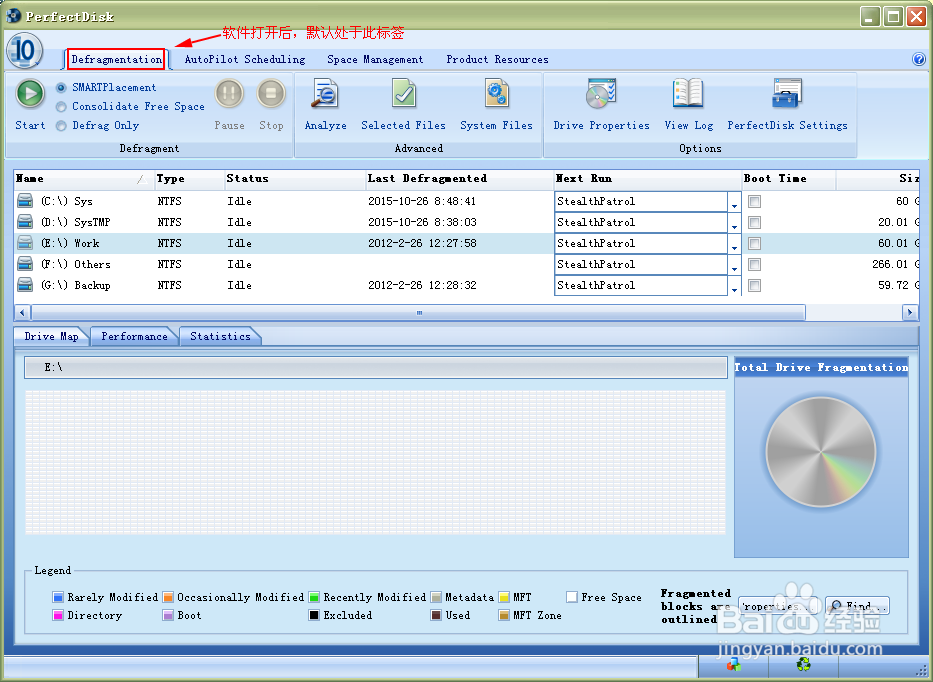Click the Next Run column header
This screenshot has height=682, width=933.
pyautogui.click(x=647, y=179)
